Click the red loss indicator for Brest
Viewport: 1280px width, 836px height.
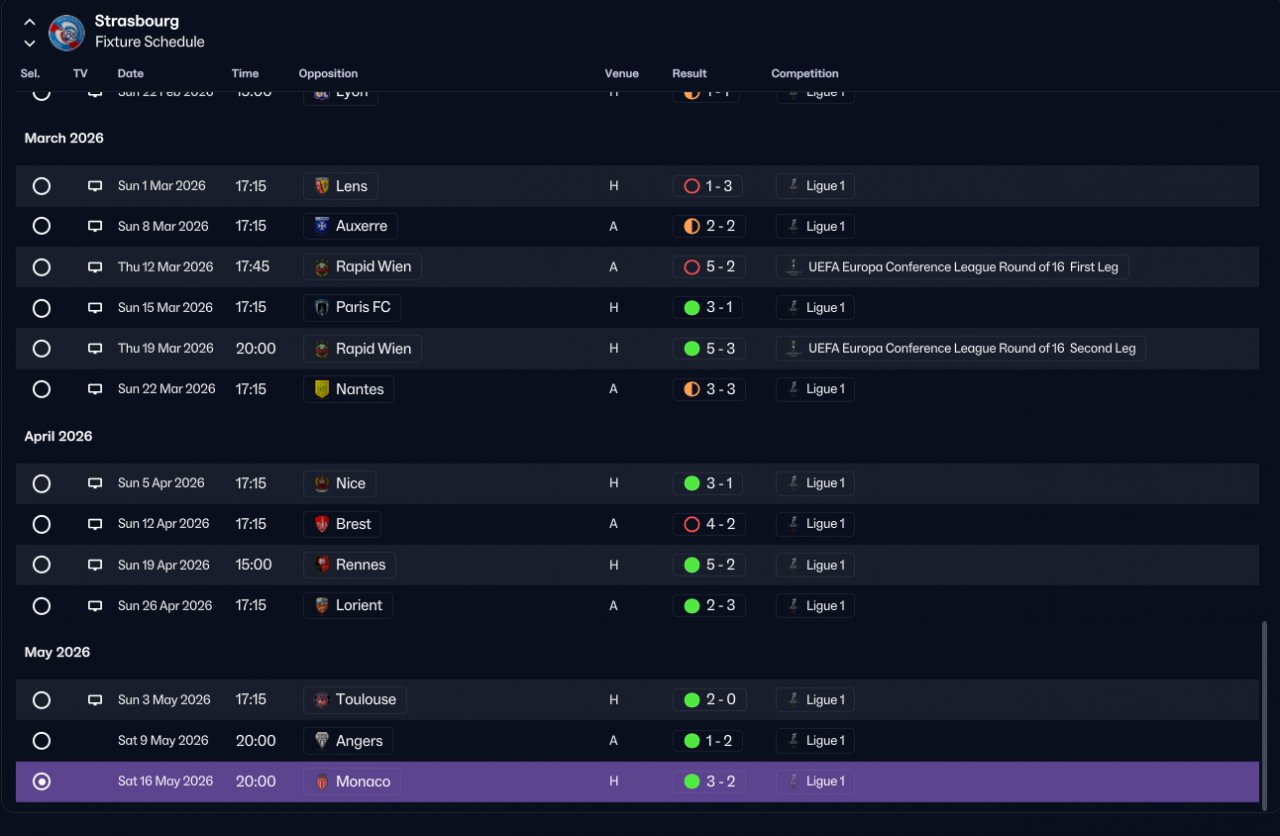[691, 524]
